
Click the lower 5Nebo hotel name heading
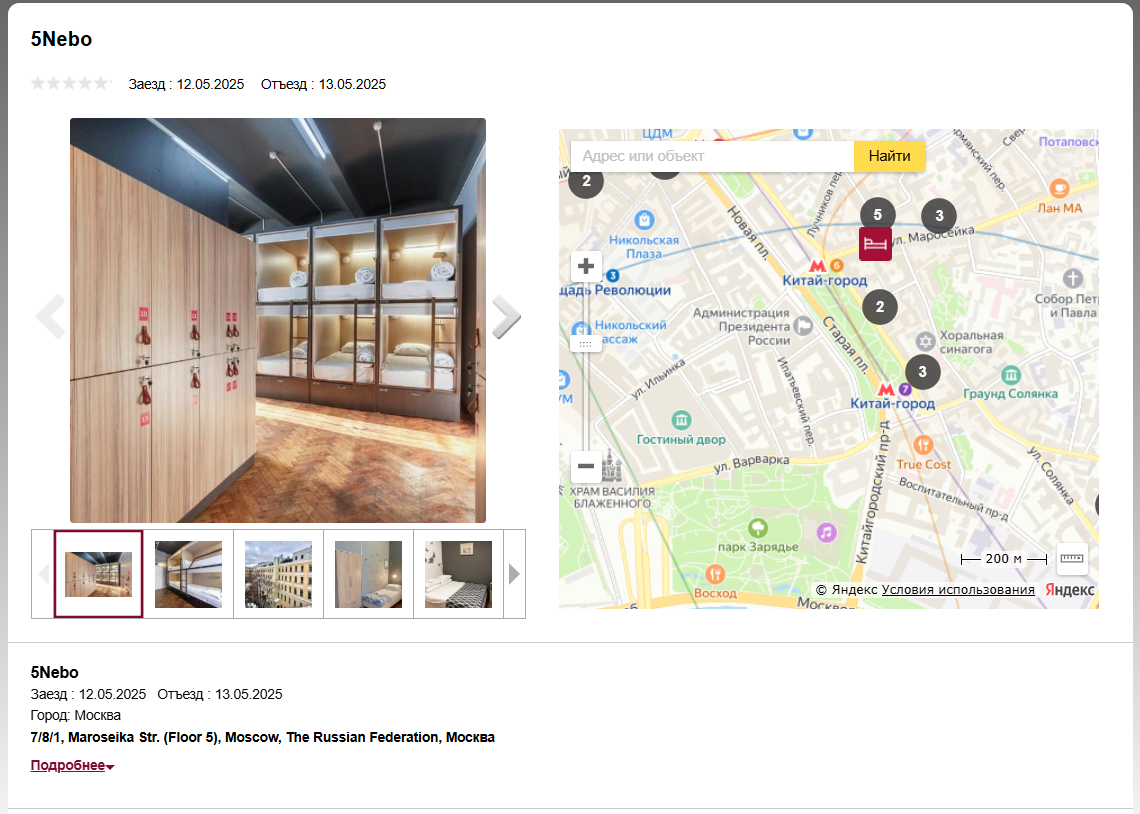tap(55, 672)
